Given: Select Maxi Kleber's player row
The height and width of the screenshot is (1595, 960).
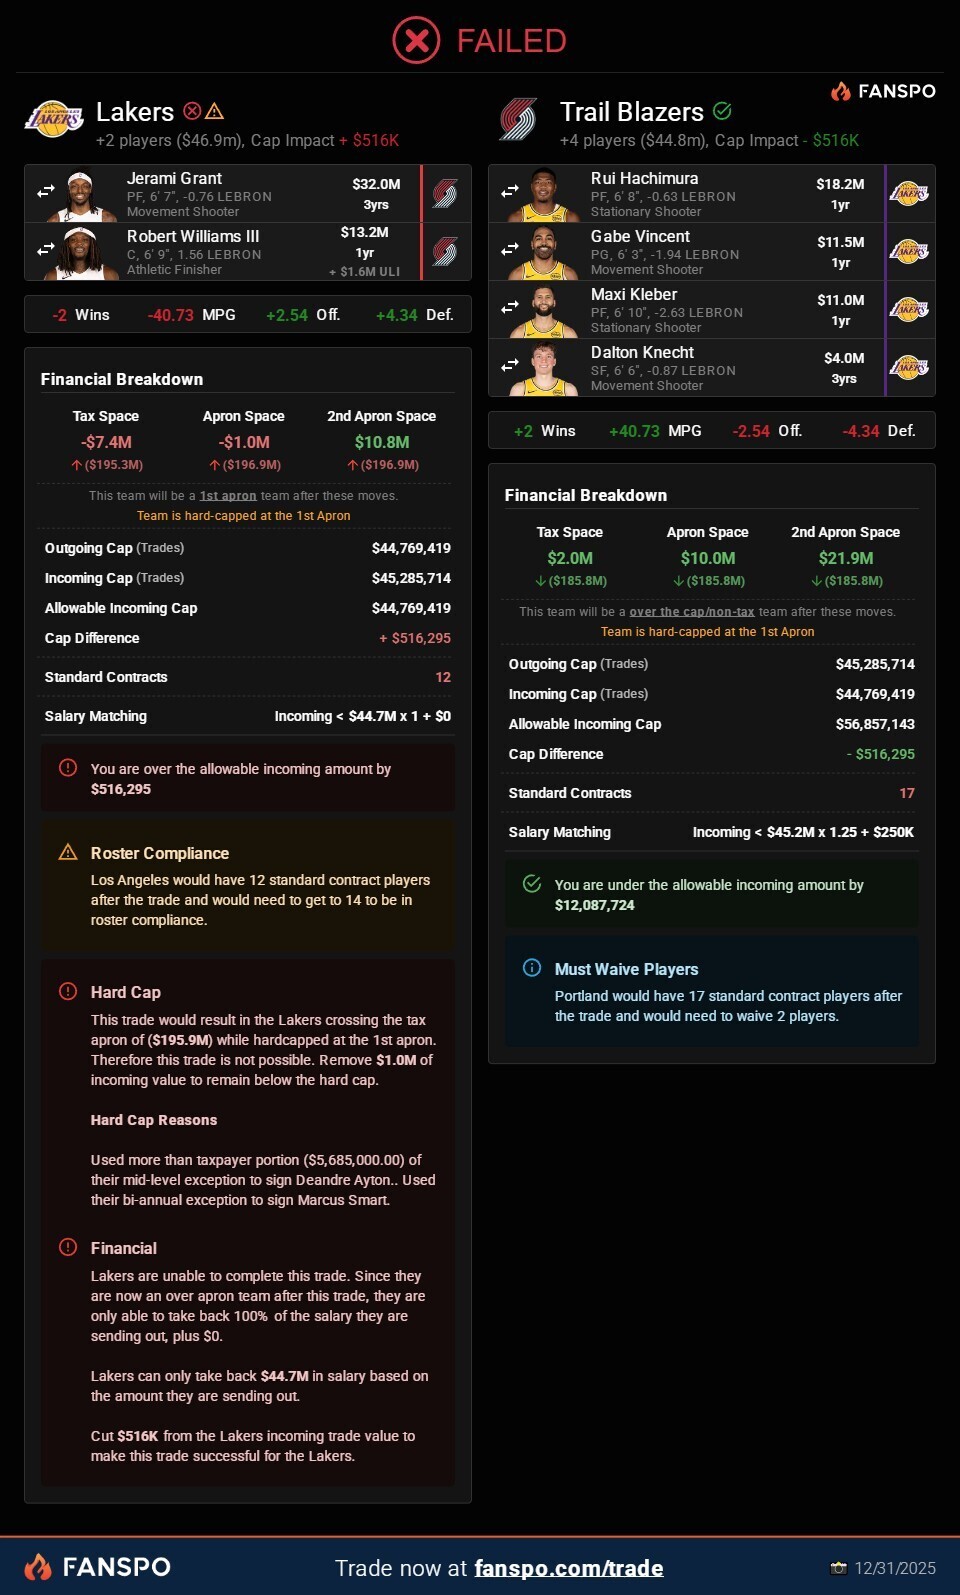Looking at the screenshot, I should (x=712, y=310).
